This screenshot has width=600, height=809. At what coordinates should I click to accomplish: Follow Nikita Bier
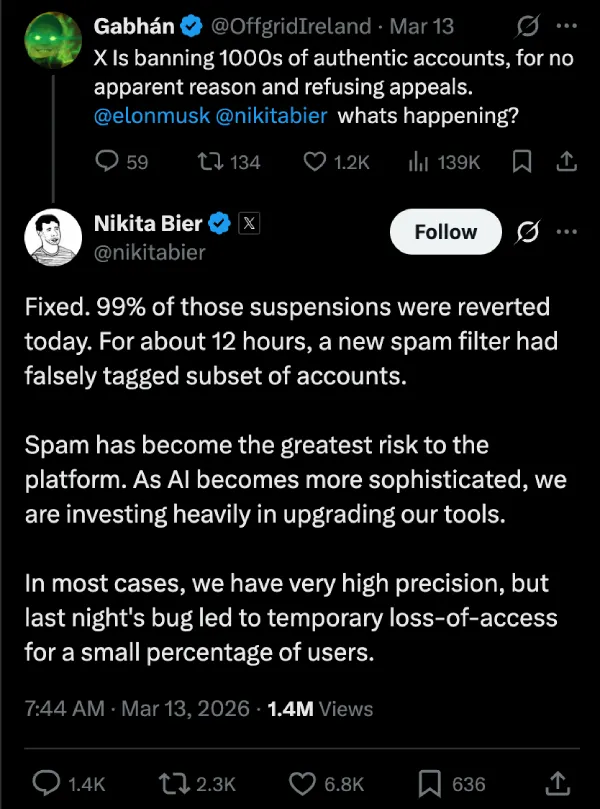click(x=445, y=232)
